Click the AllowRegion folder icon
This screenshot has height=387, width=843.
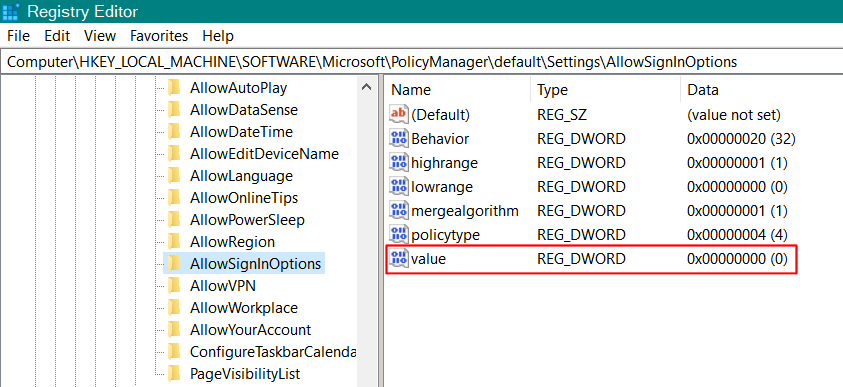point(174,242)
